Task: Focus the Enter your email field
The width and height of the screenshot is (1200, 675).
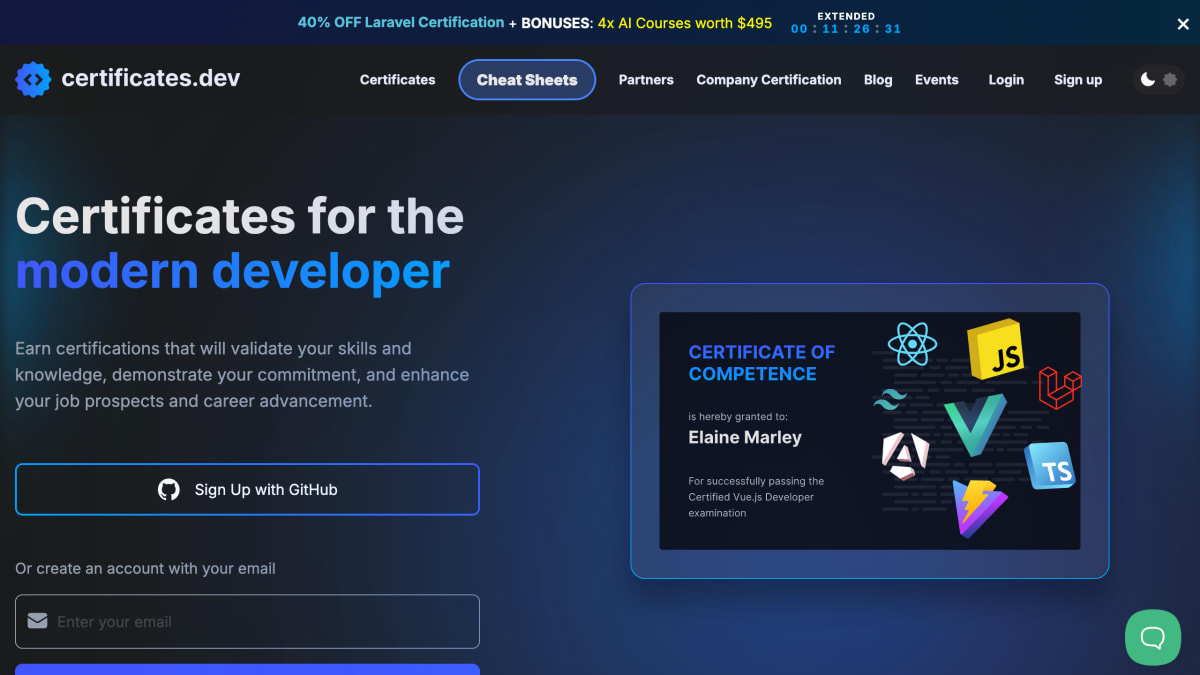Action: click(247, 621)
